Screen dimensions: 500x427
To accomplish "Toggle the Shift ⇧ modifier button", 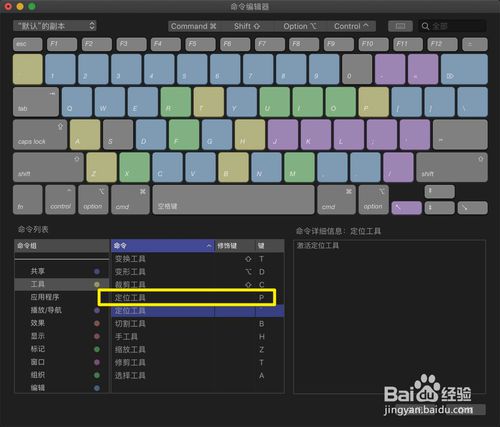I will coord(247,26).
